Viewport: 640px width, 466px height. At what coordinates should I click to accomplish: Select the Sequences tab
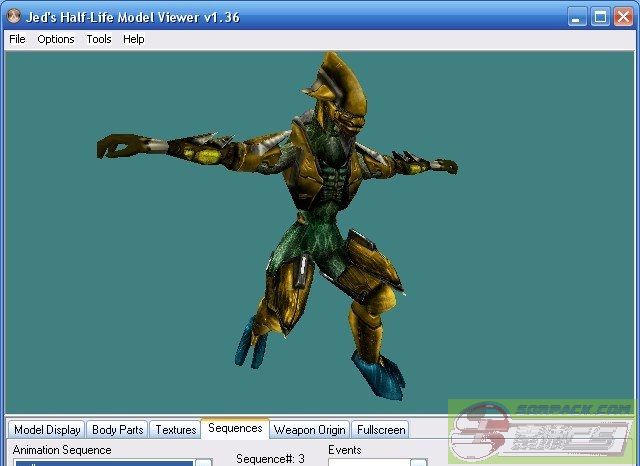coord(235,428)
